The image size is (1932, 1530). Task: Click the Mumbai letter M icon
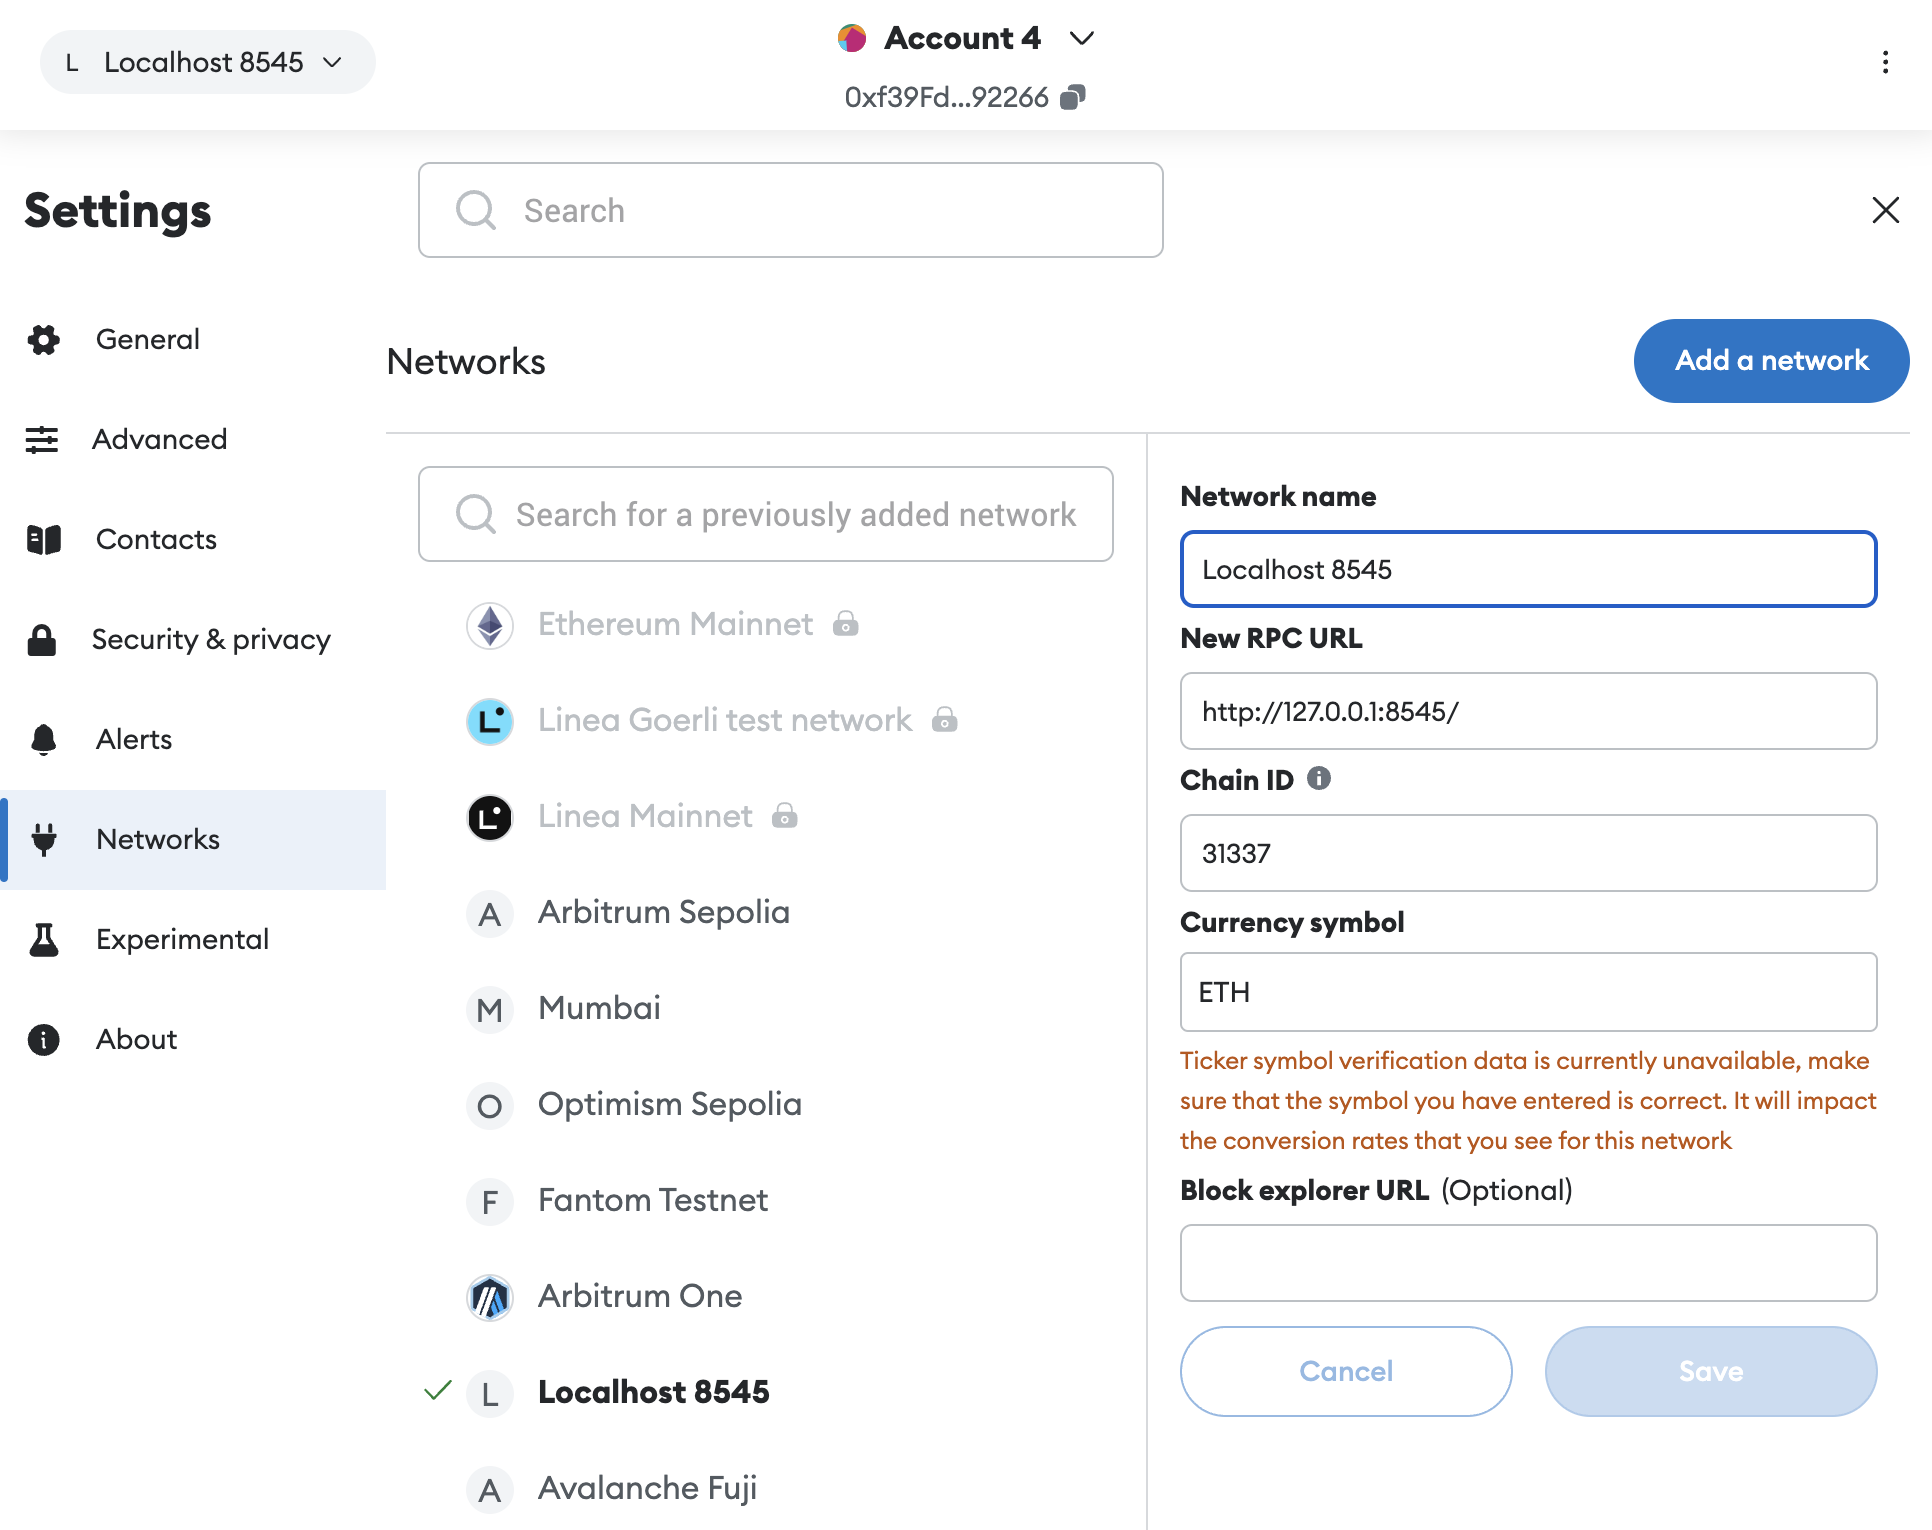tap(490, 1009)
